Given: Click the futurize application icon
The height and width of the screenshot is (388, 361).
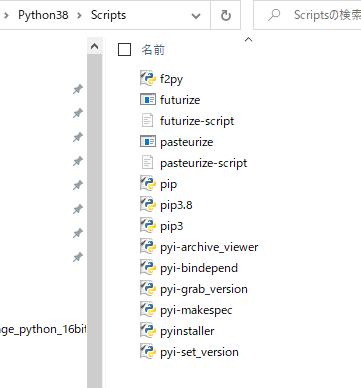Looking at the screenshot, I should pyautogui.click(x=148, y=99).
